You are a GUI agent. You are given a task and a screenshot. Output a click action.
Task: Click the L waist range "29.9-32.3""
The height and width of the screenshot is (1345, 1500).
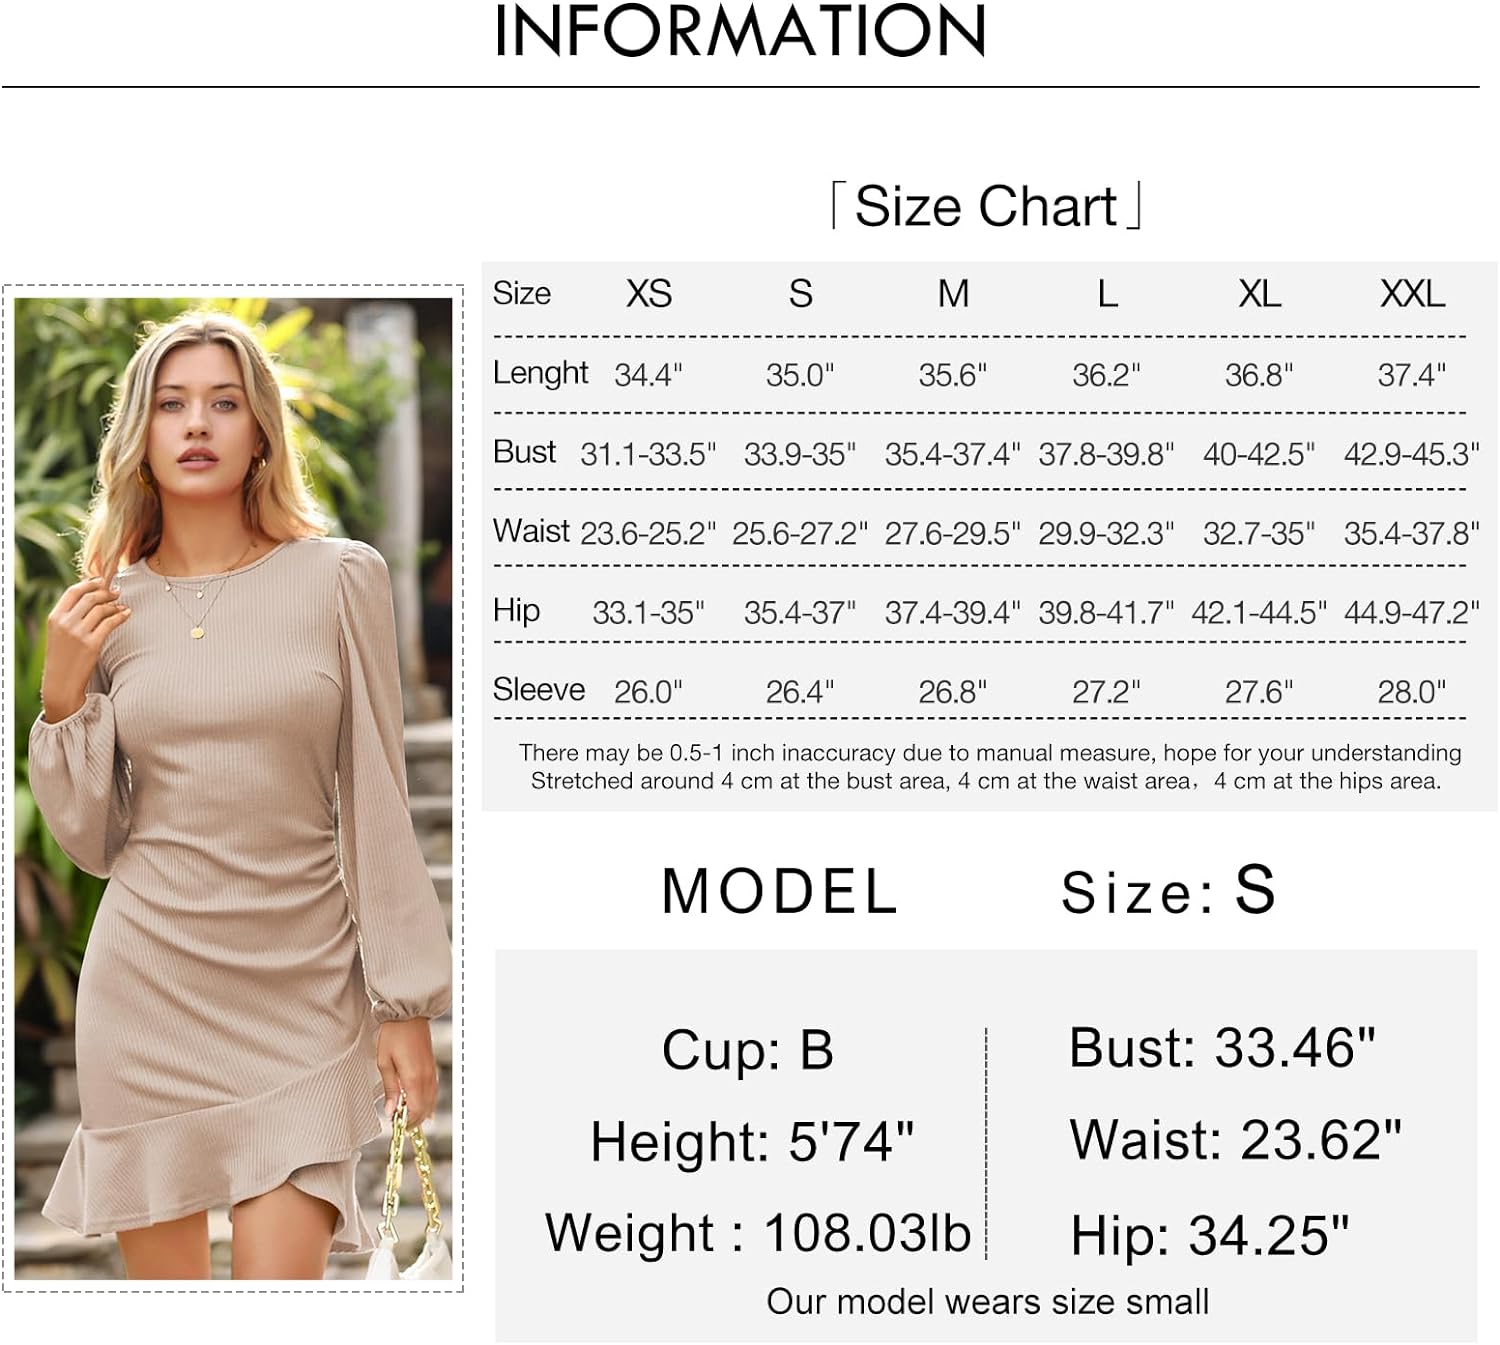click(1106, 533)
